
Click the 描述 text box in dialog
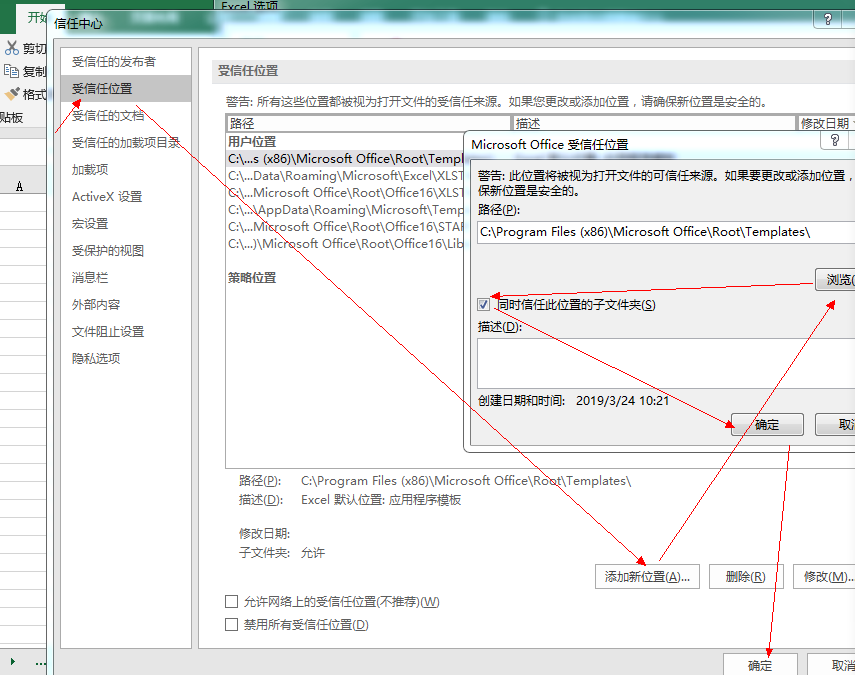666,363
